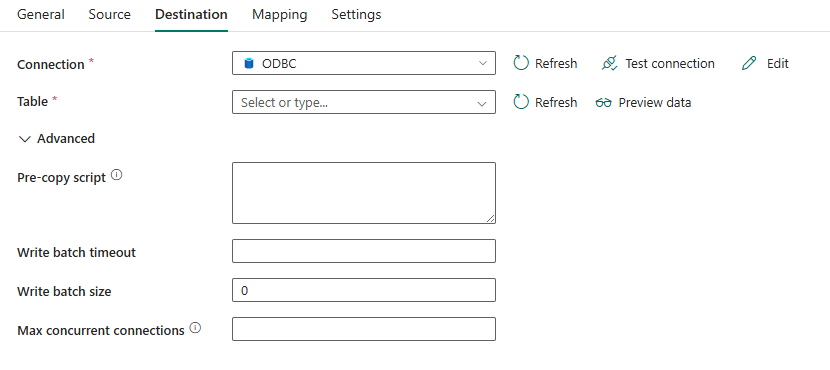Click the ODBC database icon in Connection
Screen dimensions: 830x370
click(249, 64)
